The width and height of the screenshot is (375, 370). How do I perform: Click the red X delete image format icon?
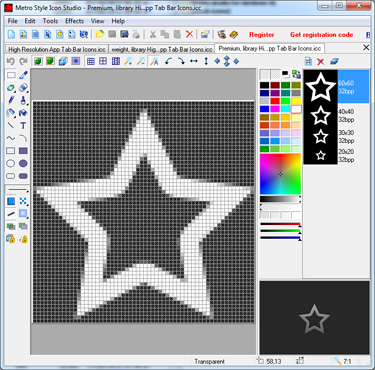[x=321, y=61]
